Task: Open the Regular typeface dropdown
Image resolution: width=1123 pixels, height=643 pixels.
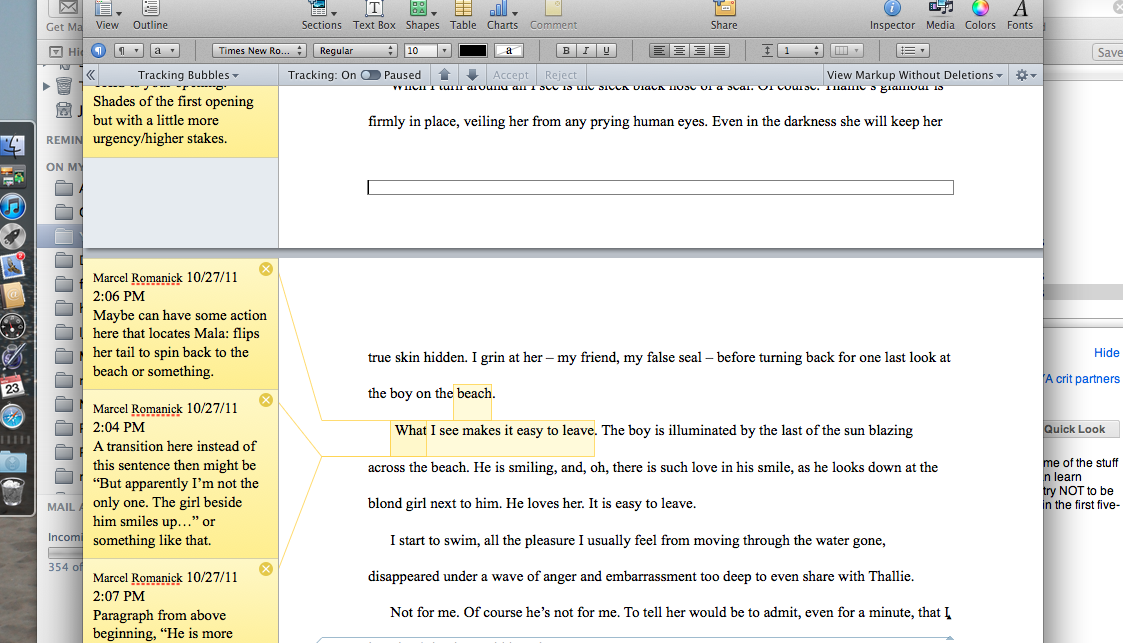Action: 355,51
